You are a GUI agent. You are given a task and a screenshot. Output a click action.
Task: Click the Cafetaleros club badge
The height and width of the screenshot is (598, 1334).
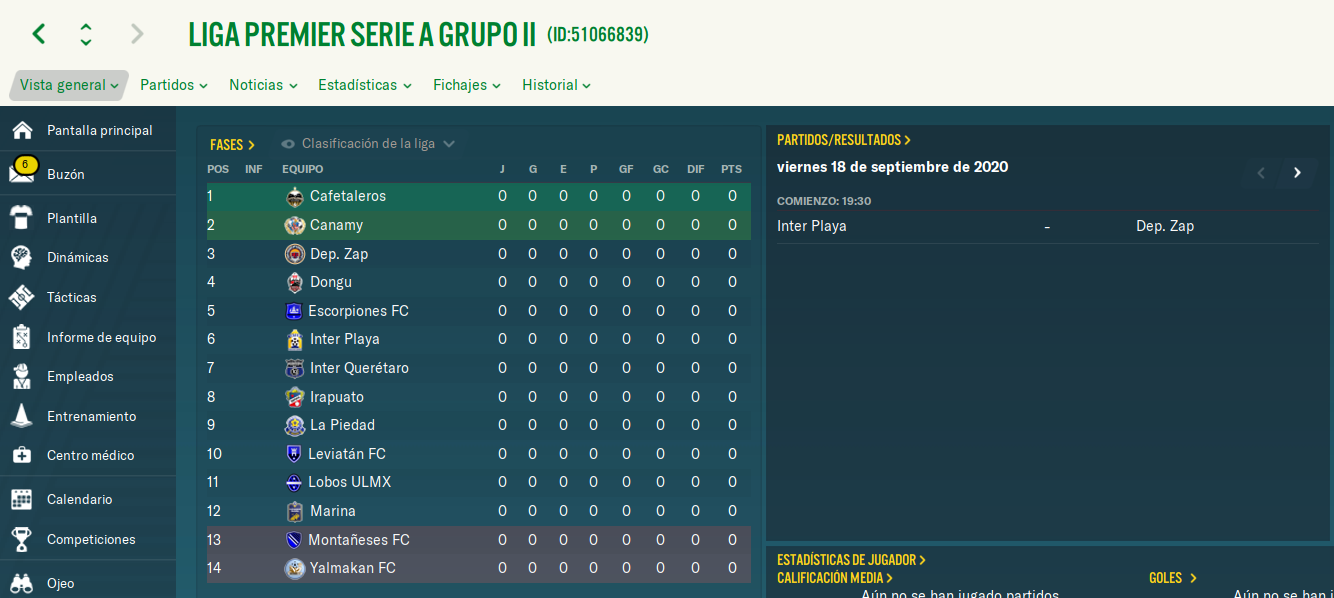[294, 196]
